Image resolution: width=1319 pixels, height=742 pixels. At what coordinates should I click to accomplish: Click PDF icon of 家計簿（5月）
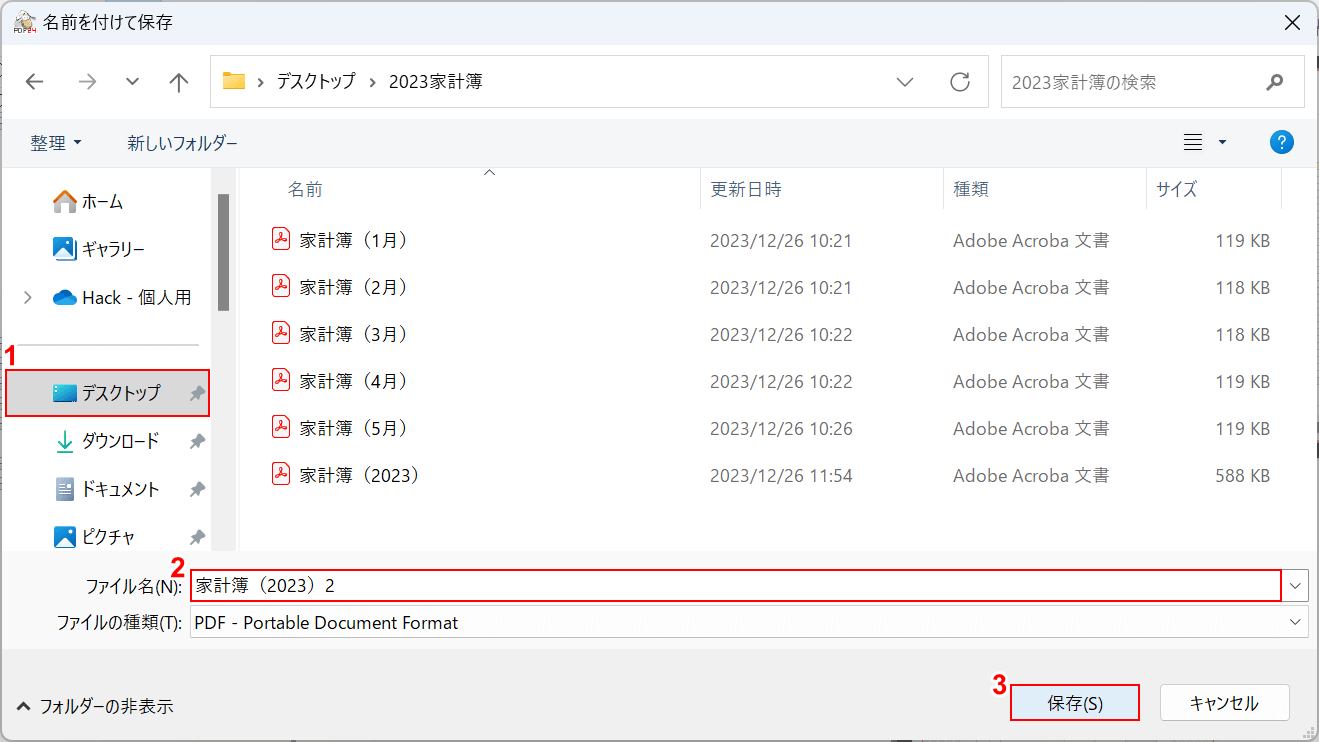(281, 427)
